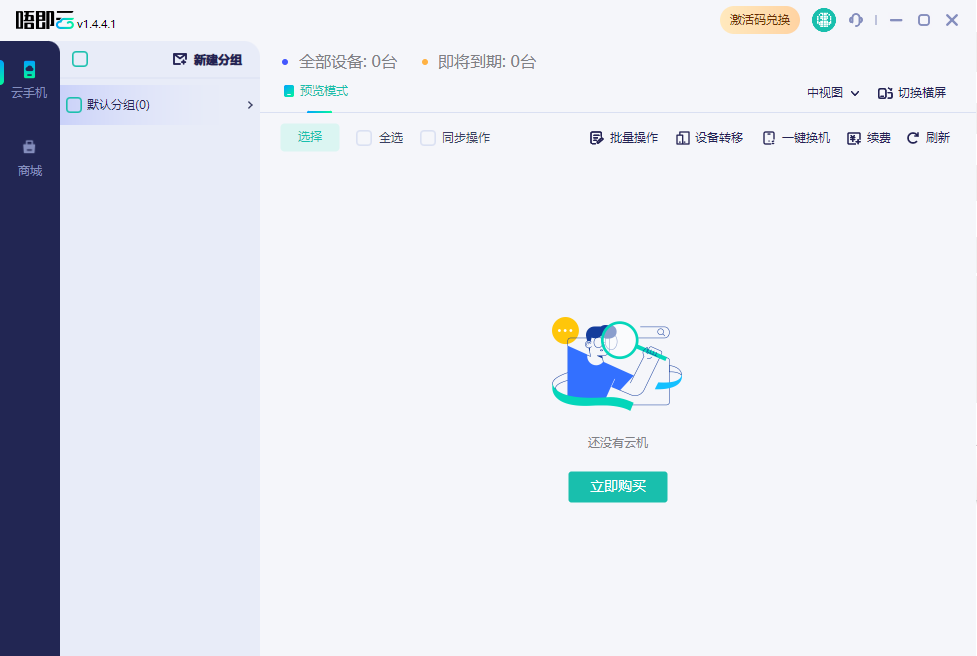
Task: Open customer service headset icon
Action: tap(855, 19)
